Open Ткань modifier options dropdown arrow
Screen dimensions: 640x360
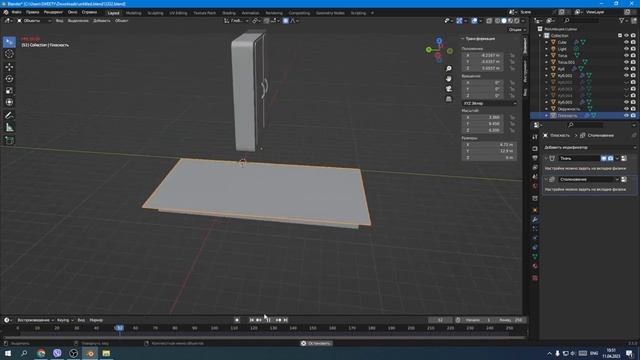(x=617, y=158)
